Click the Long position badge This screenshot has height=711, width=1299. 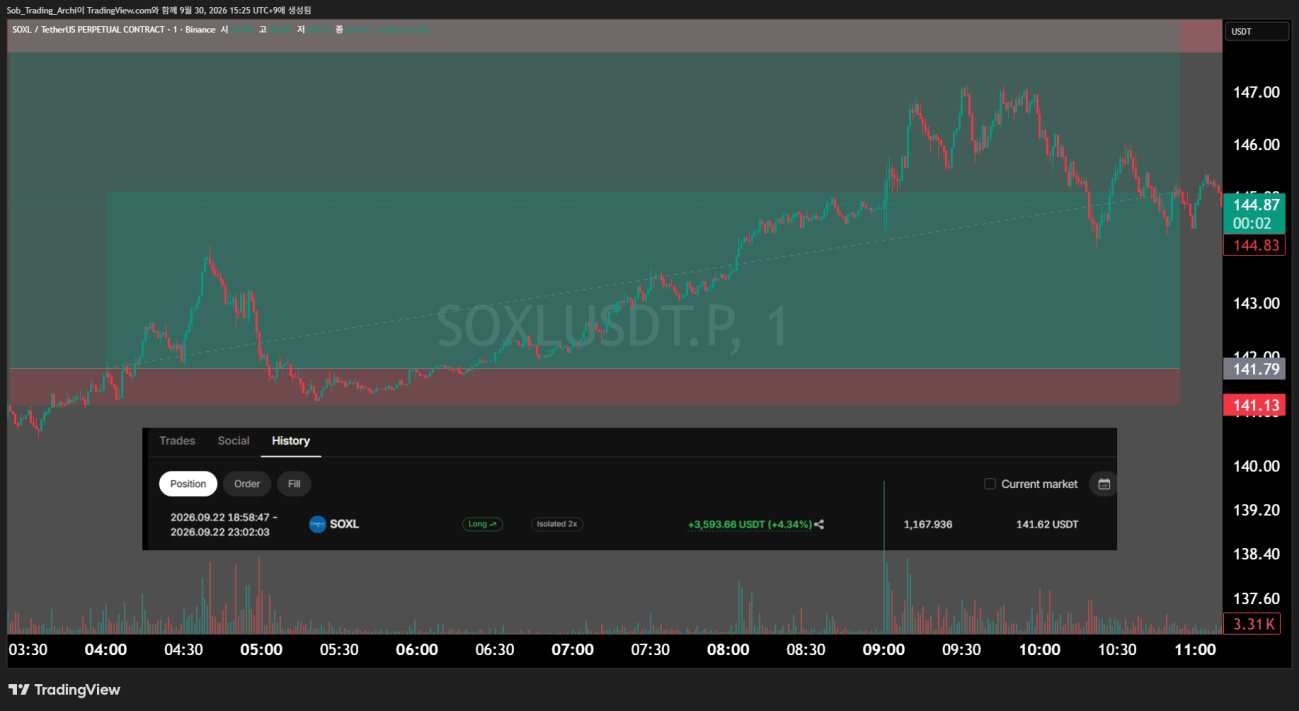click(x=483, y=524)
